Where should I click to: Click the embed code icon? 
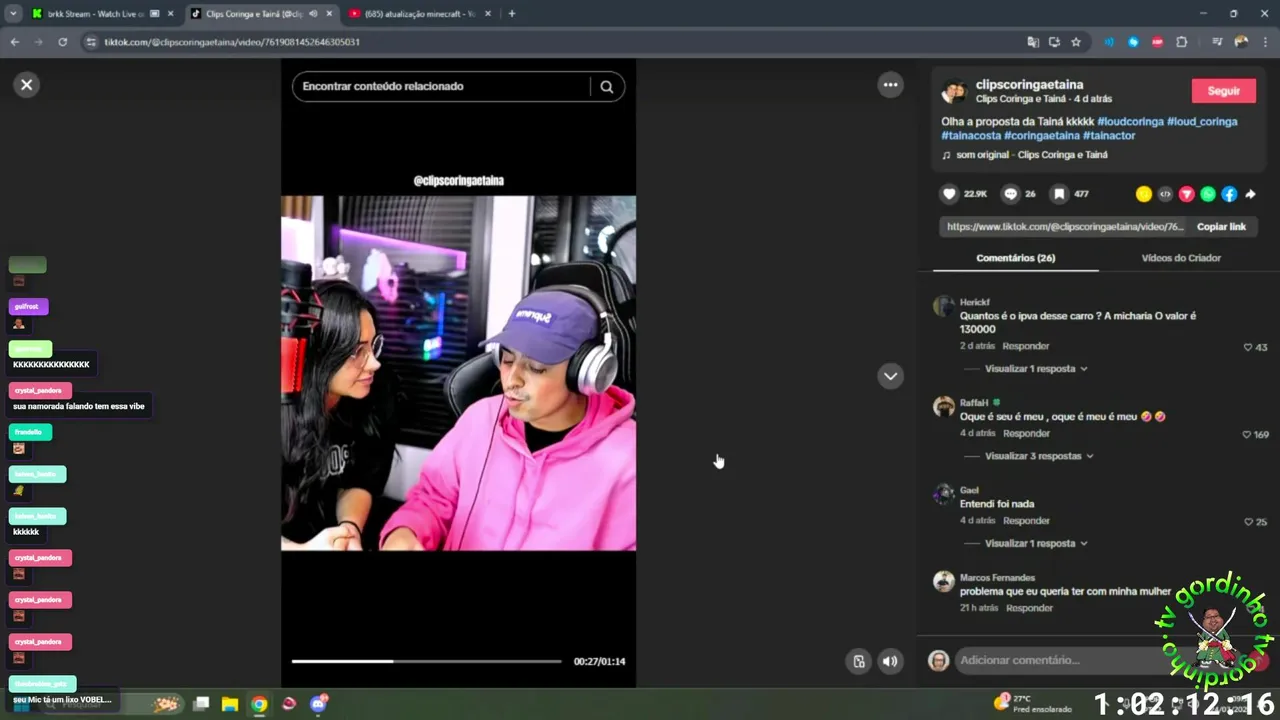pos(1165,194)
